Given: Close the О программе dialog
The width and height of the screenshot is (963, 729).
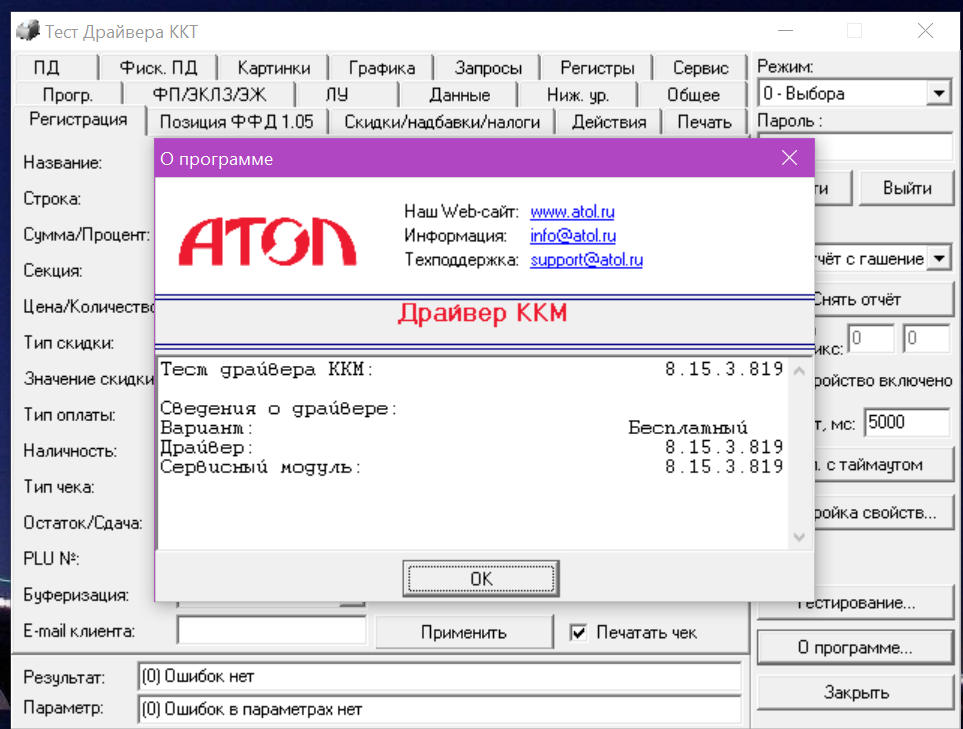Looking at the screenshot, I should pos(789,158).
